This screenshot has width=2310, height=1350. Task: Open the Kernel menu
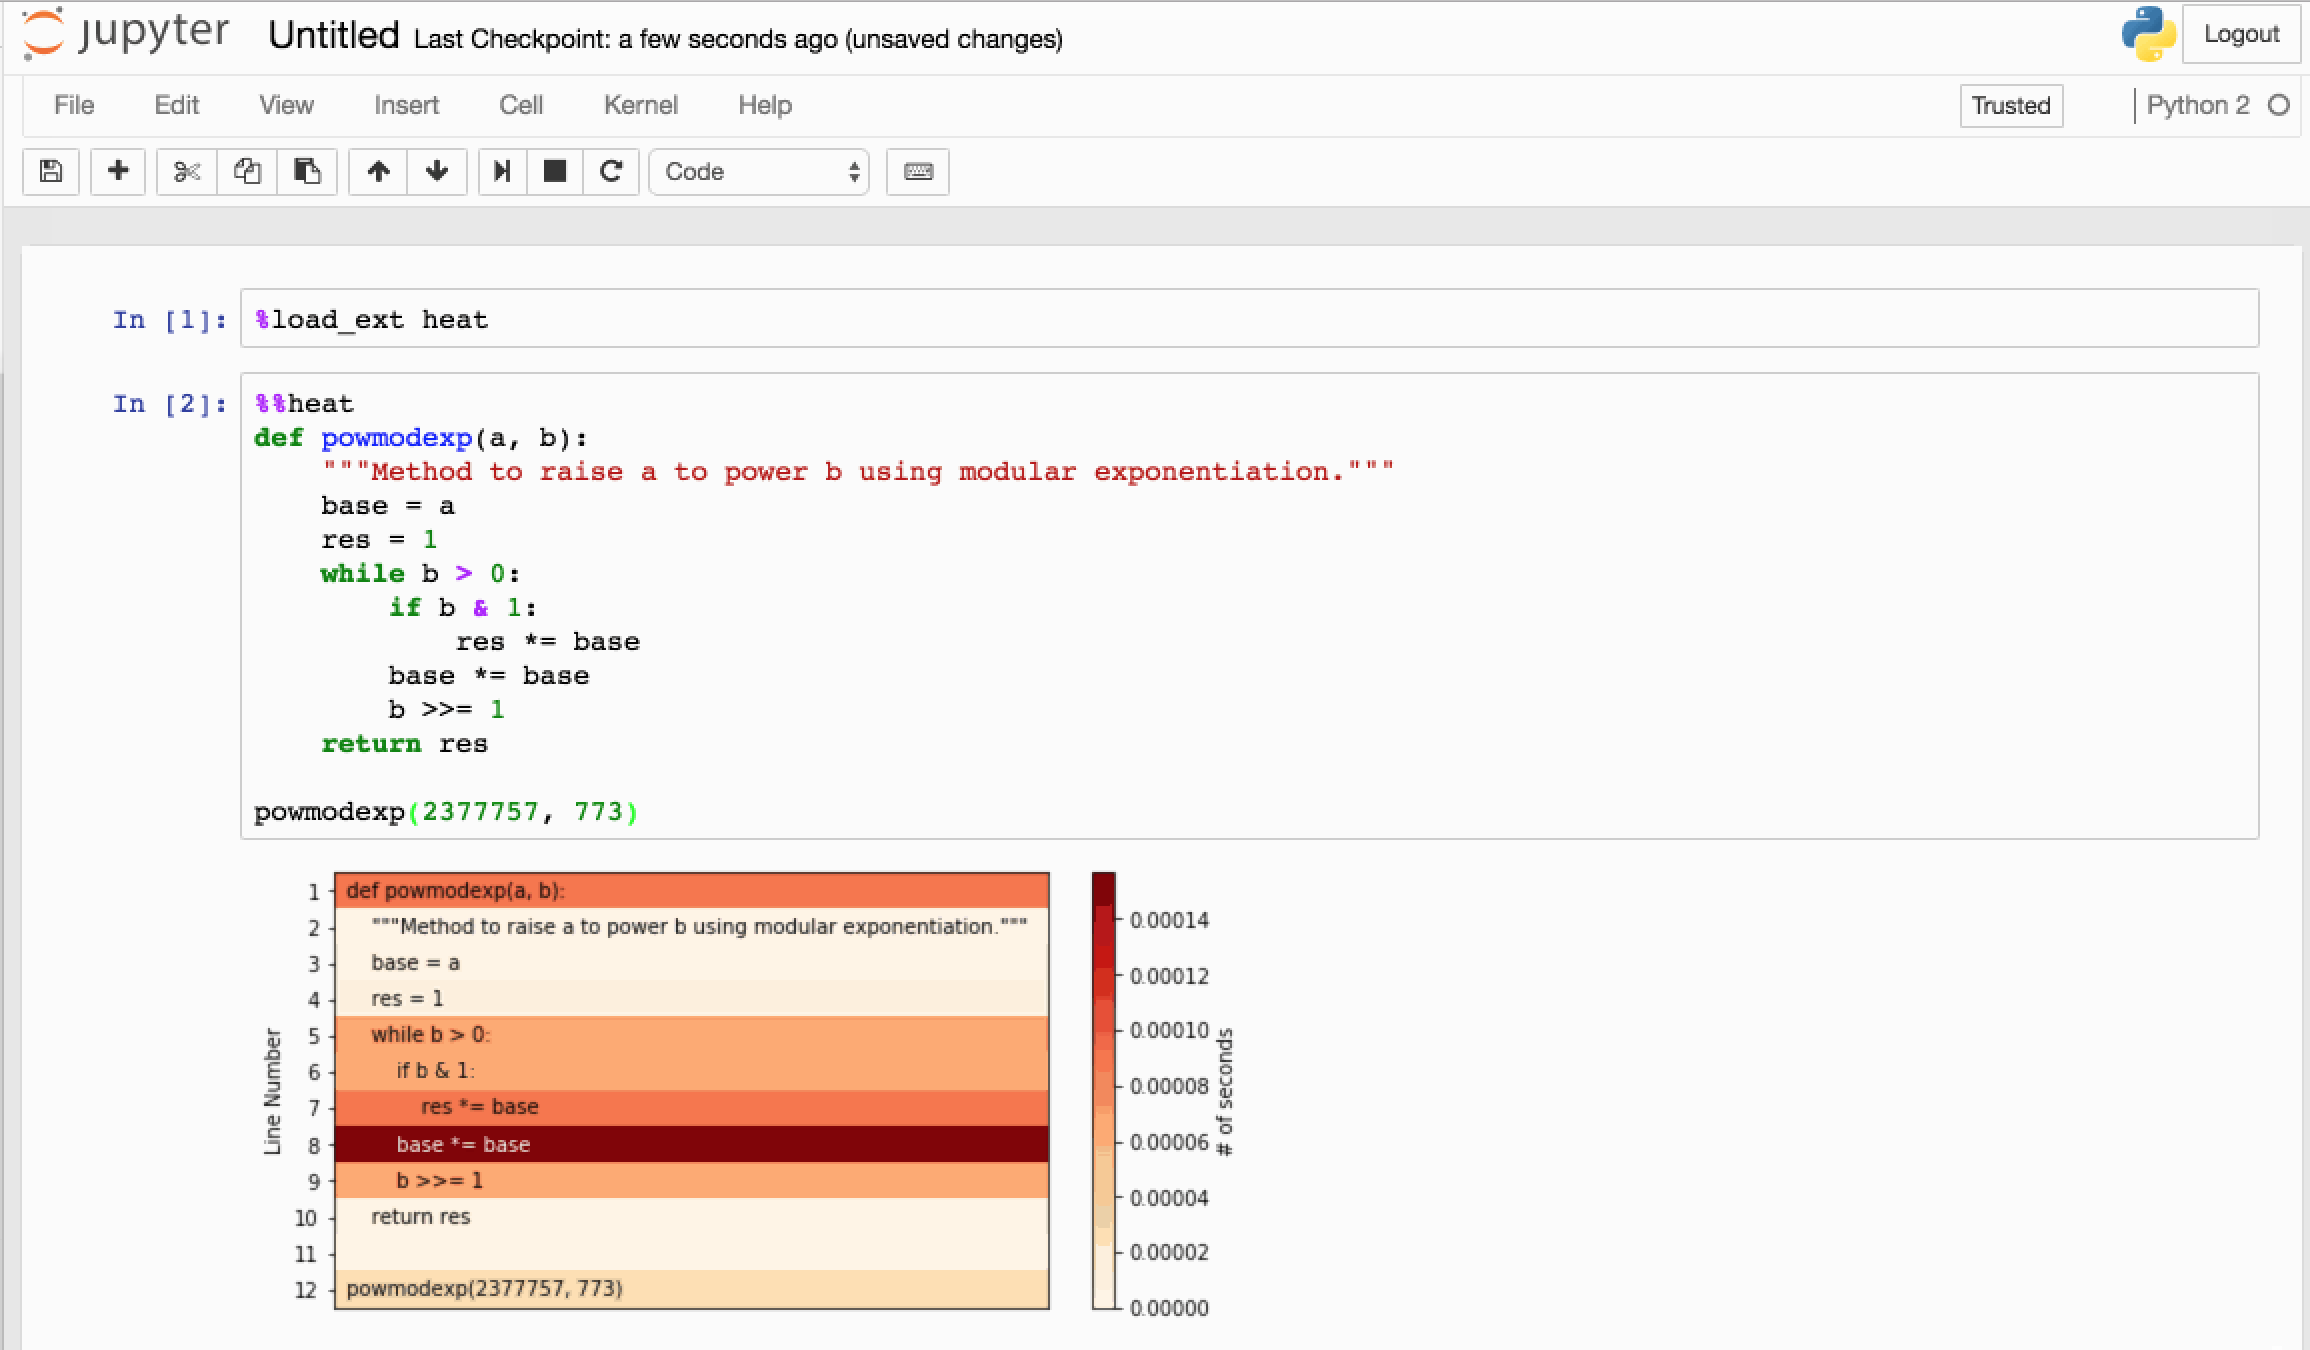click(640, 105)
